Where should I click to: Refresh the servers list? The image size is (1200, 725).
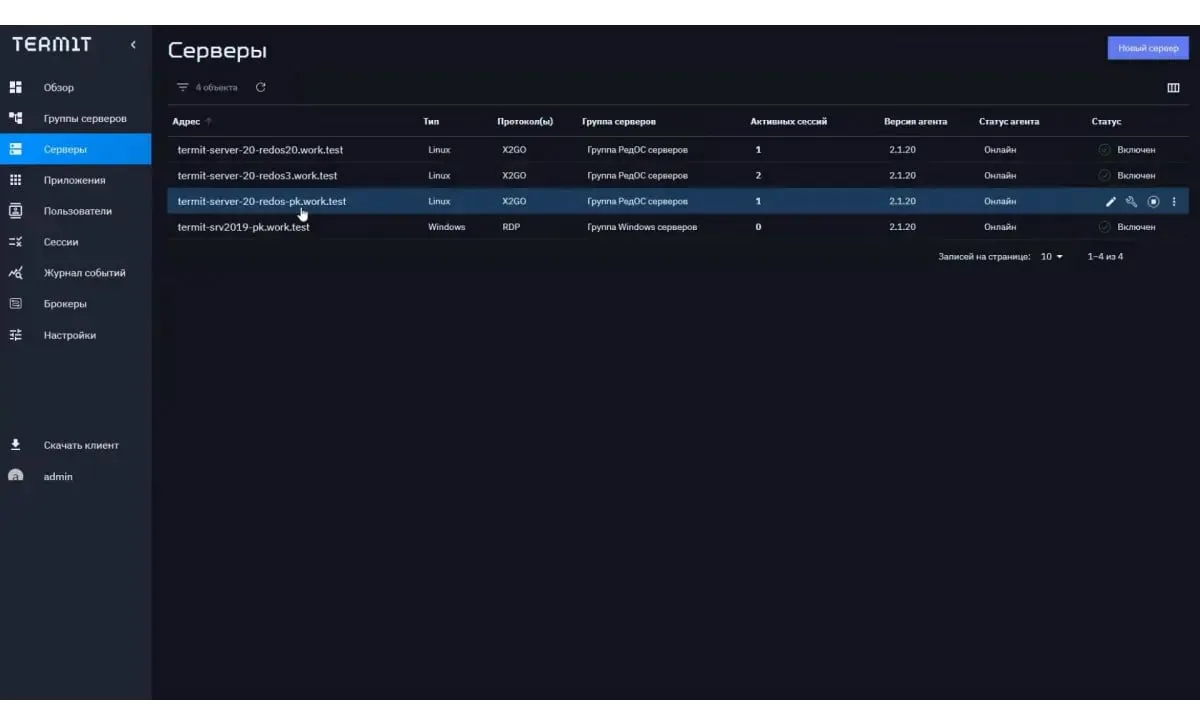pyautogui.click(x=261, y=88)
